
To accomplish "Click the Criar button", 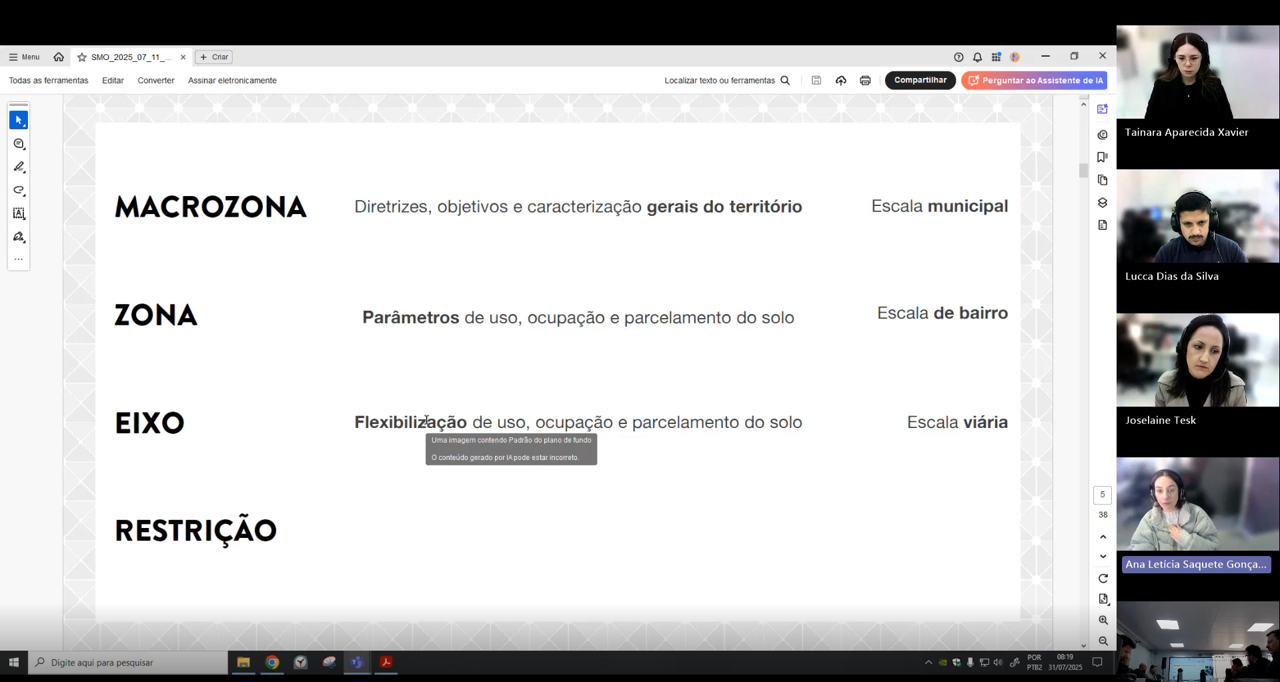I will pos(214,57).
